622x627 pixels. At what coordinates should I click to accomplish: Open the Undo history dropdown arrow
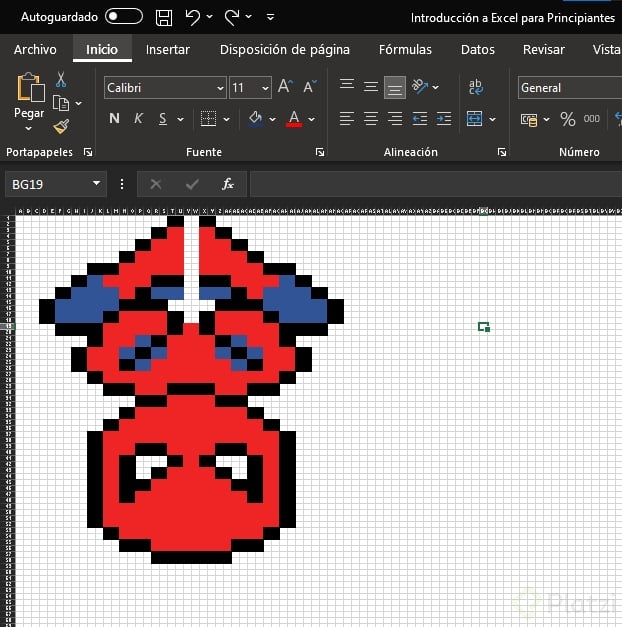(210, 17)
